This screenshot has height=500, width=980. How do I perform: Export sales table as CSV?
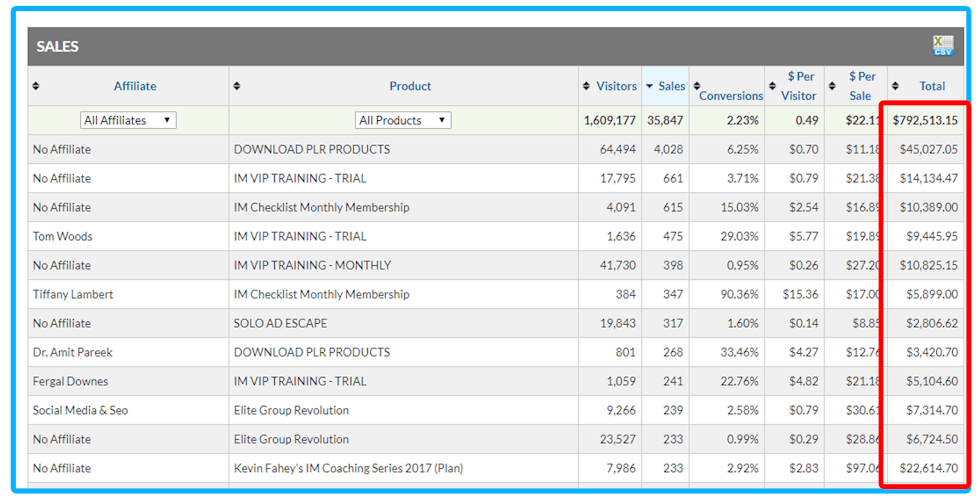click(942, 46)
